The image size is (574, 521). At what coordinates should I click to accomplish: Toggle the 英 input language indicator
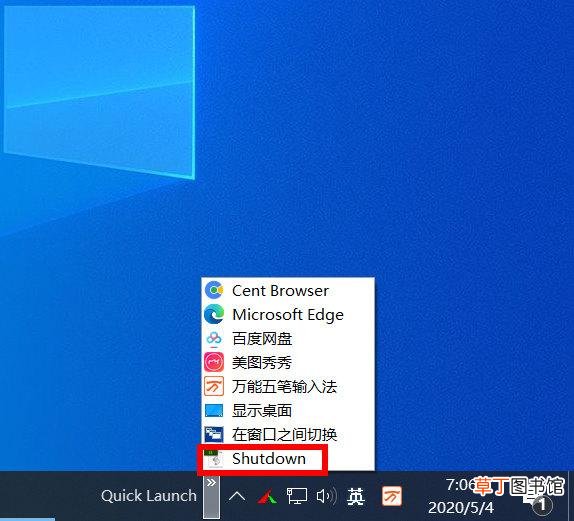coord(355,497)
